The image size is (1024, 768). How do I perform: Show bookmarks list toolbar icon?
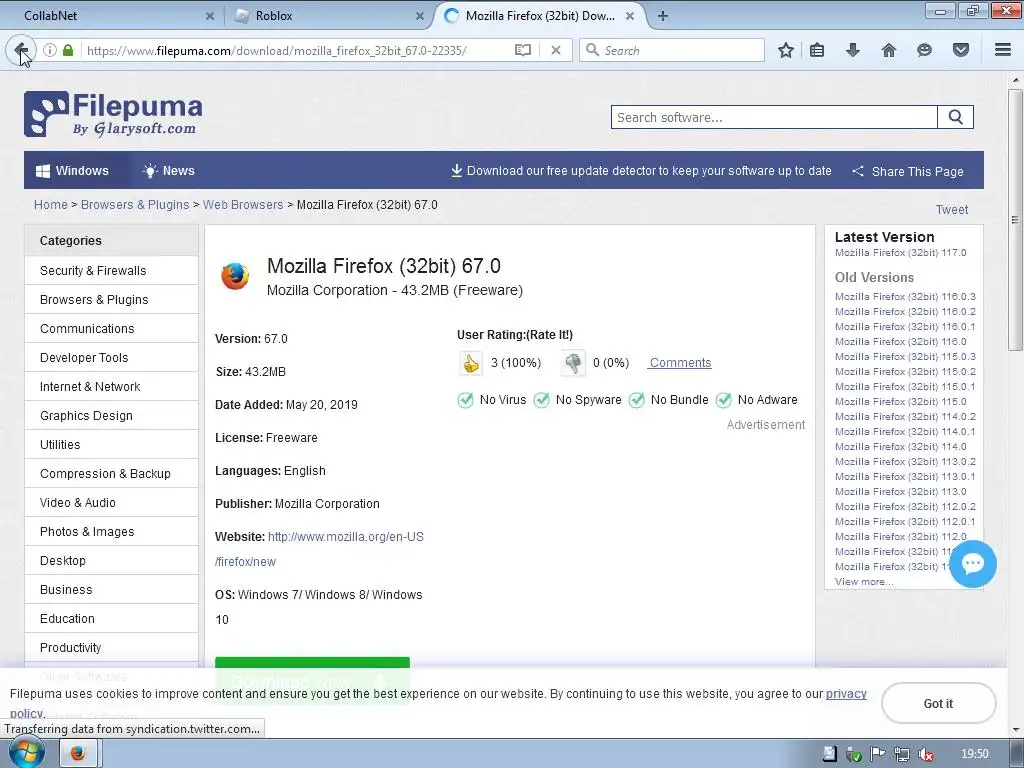[x=817, y=50]
